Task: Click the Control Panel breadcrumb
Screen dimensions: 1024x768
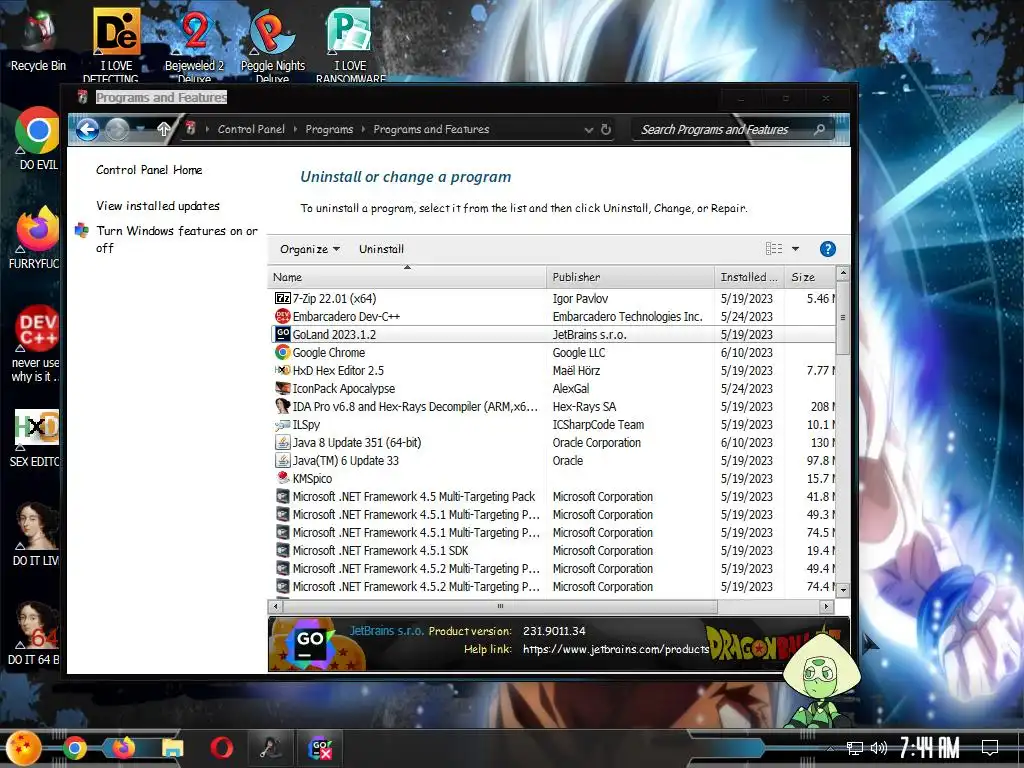Action: pos(251,129)
